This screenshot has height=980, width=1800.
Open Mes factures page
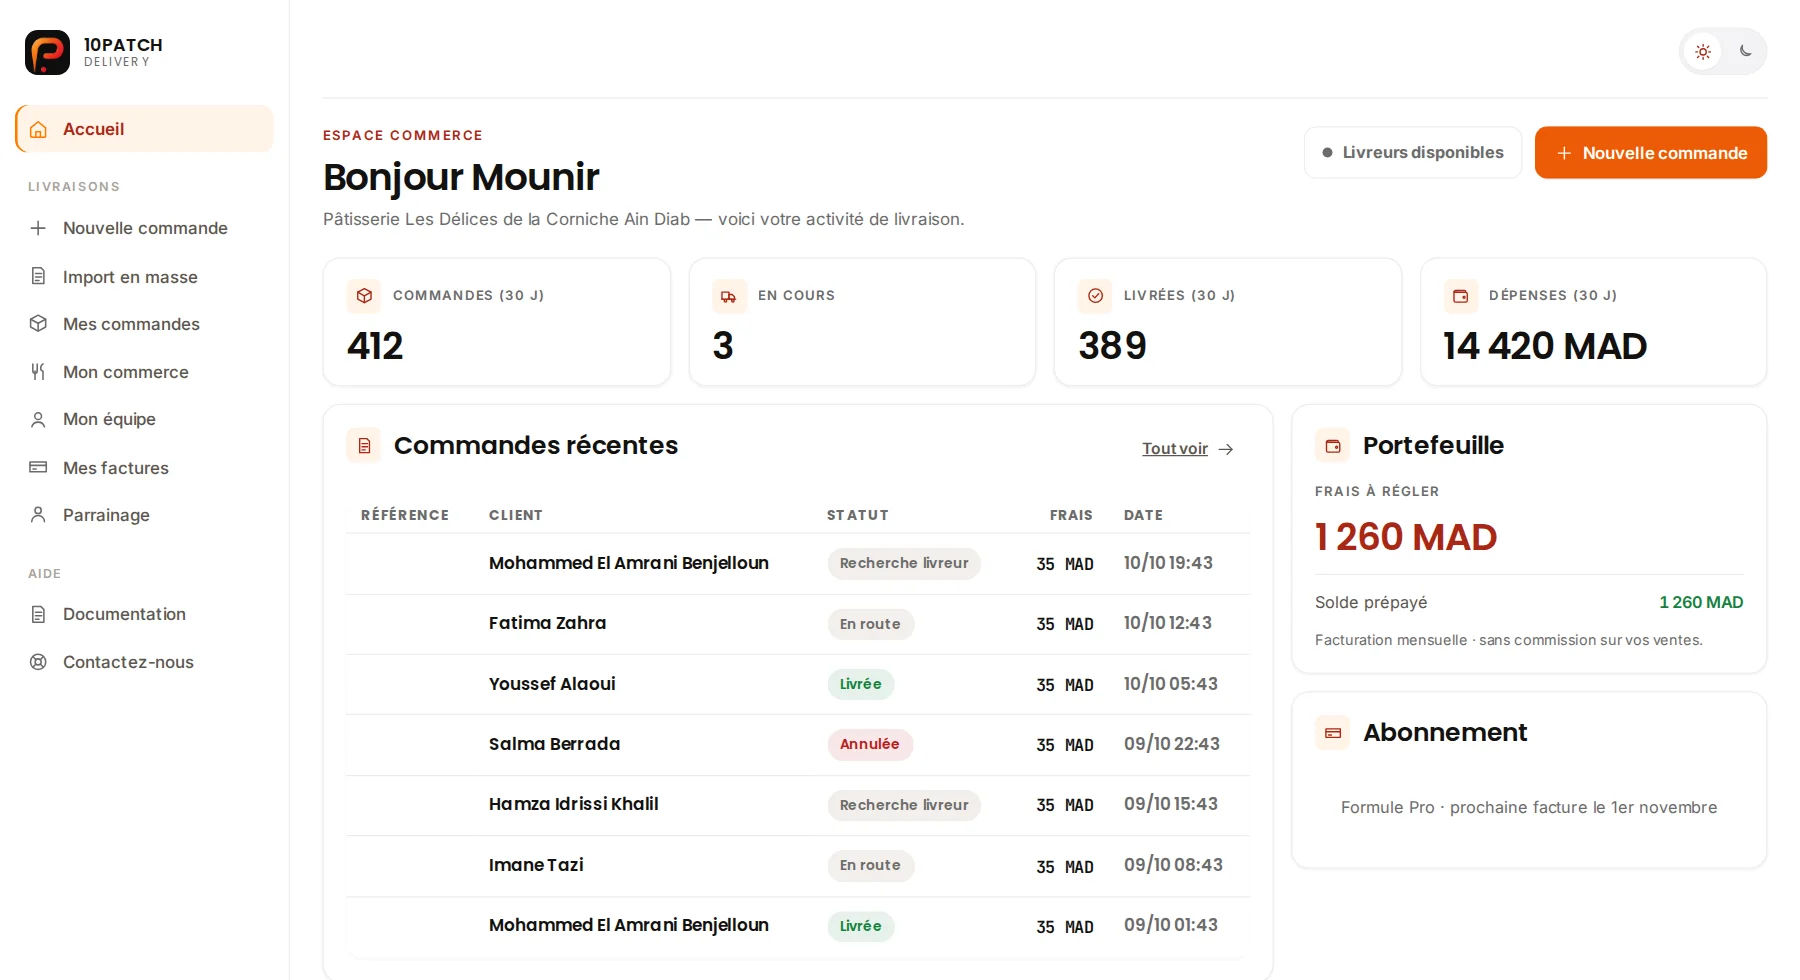(145, 467)
